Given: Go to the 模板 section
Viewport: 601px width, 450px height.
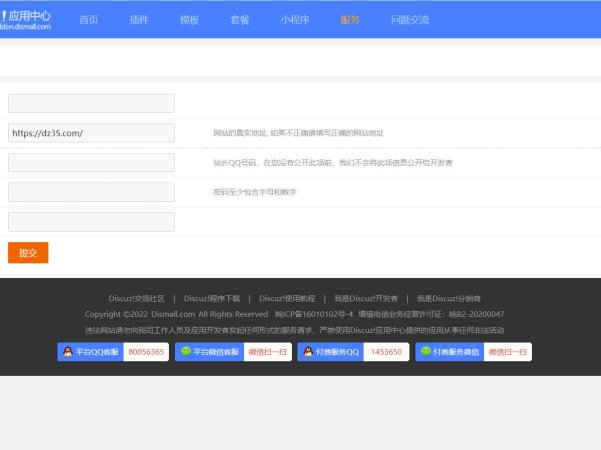Looking at the screenshot, I should [189, 20].
